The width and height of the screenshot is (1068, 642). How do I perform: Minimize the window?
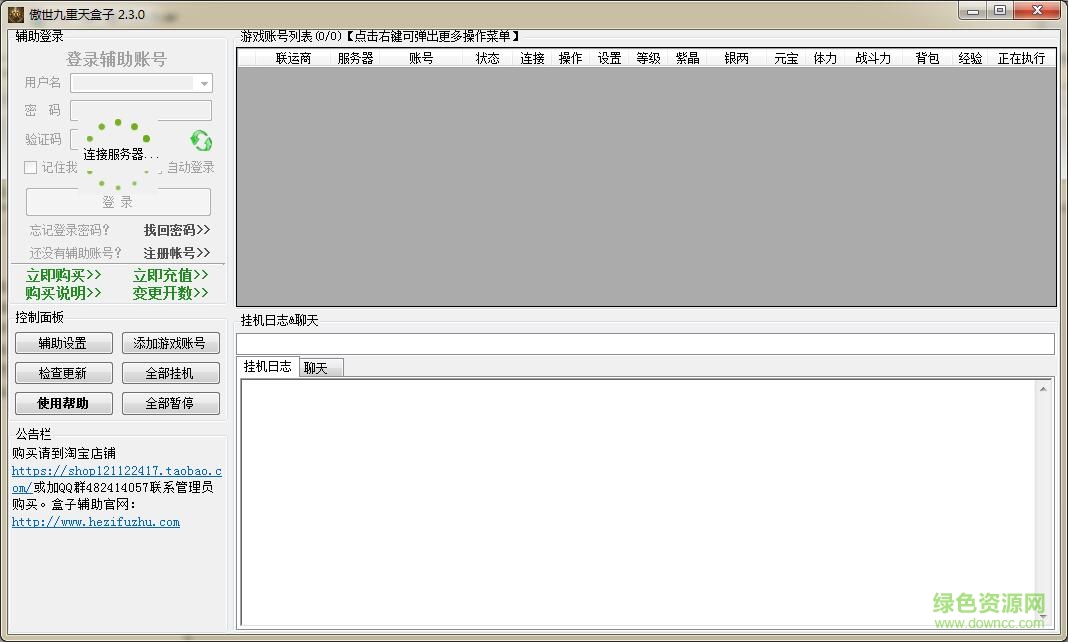click(x=973, y=10)
